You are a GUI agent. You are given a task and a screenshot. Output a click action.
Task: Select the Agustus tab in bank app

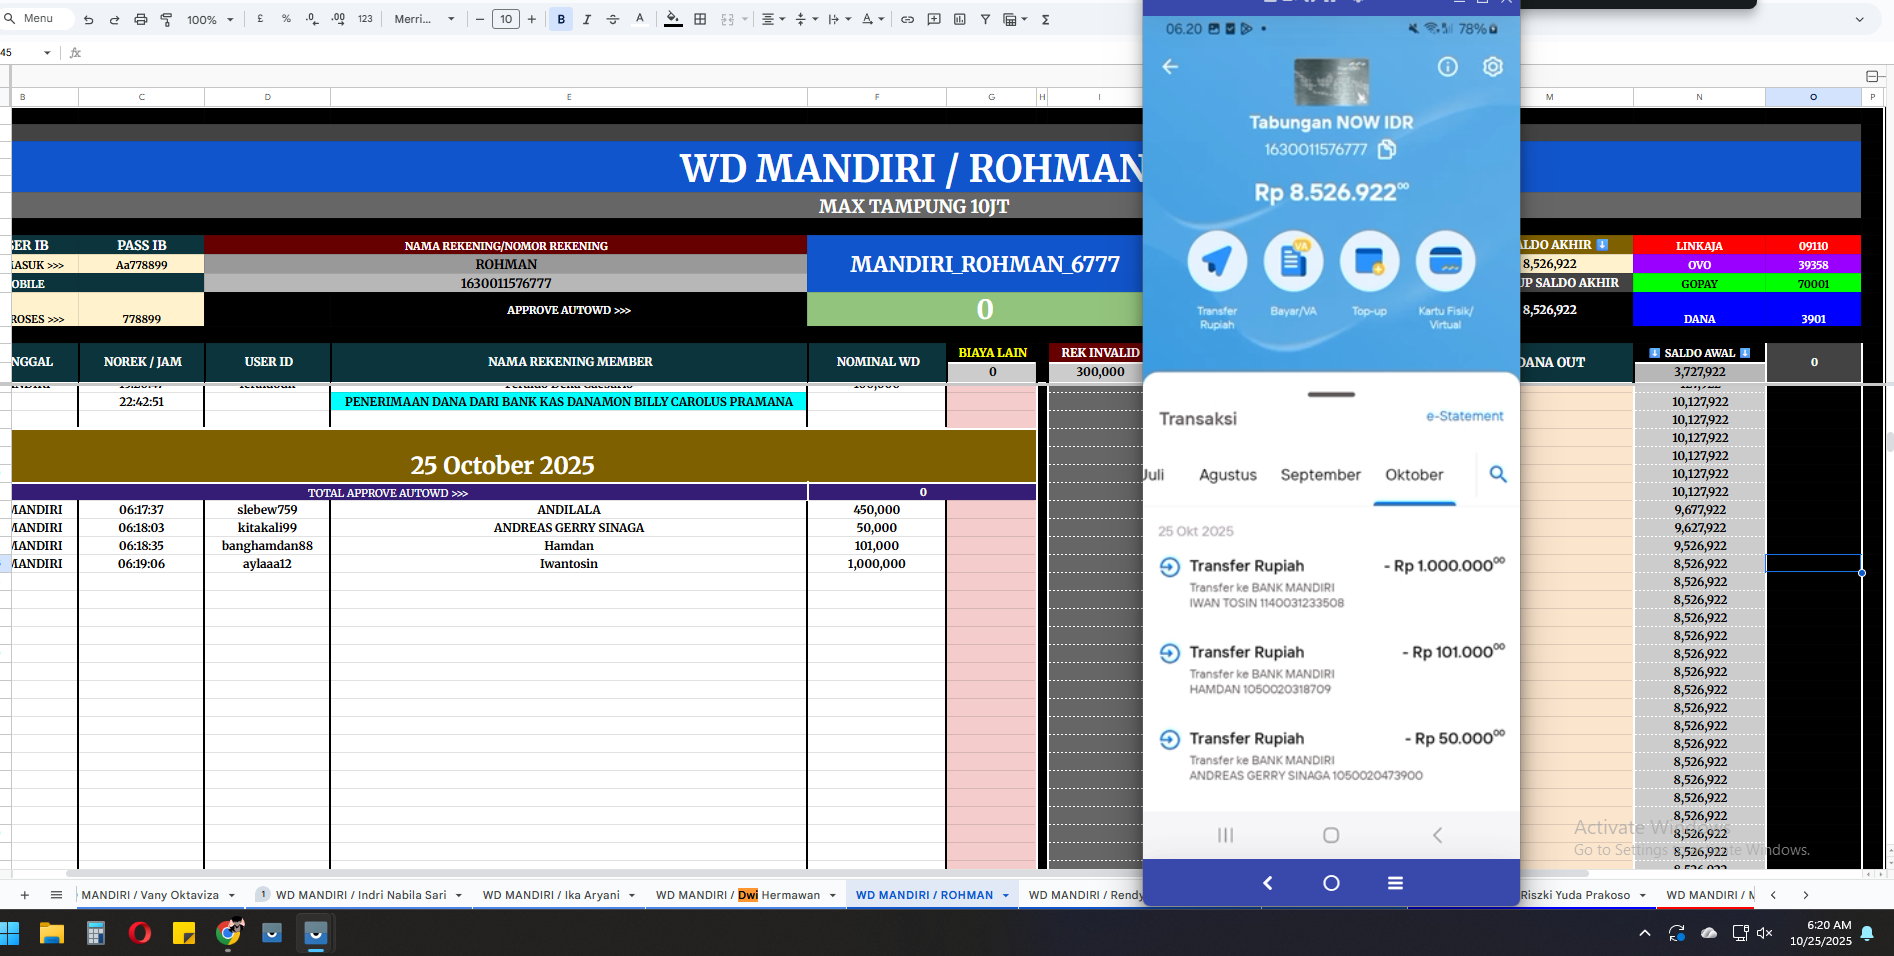pyautogui.click(x=1228, y=475)
